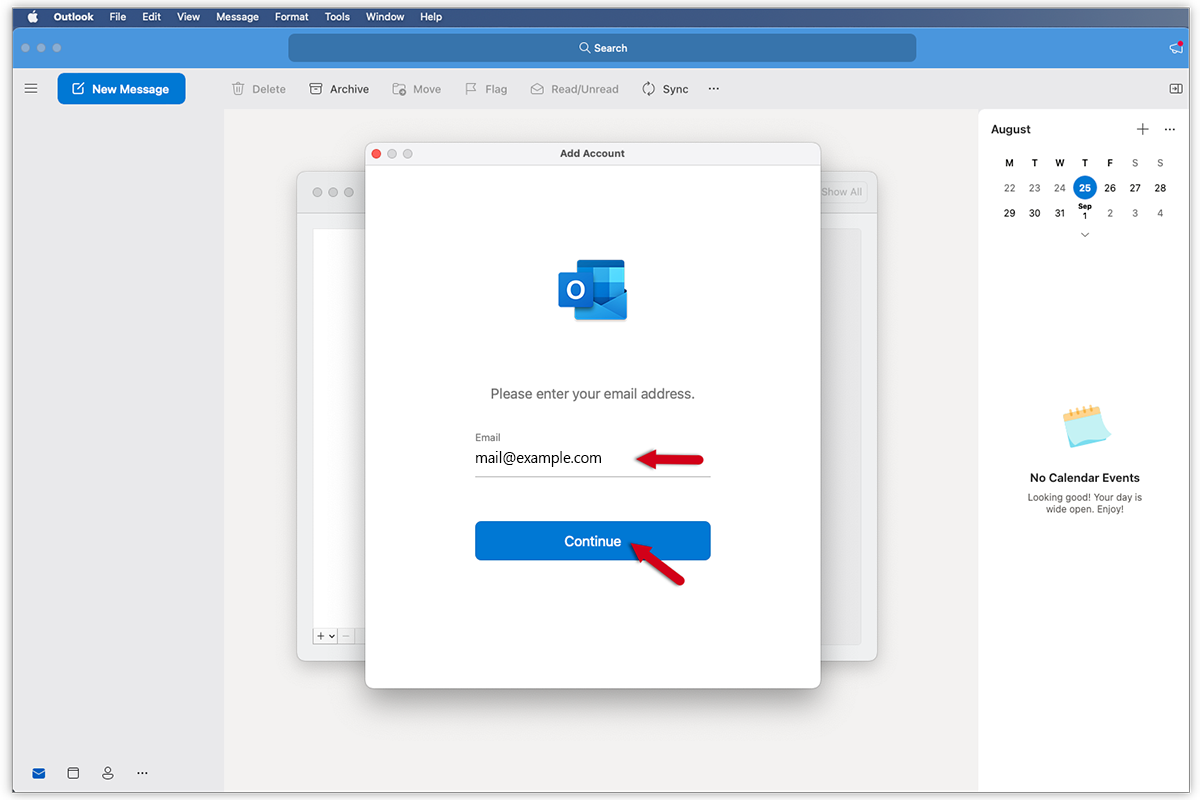Image resolution: width=1200 pixels, height=800 pixels.
Task: Flag the message using toolbar
Action: [x=486, y=89]
